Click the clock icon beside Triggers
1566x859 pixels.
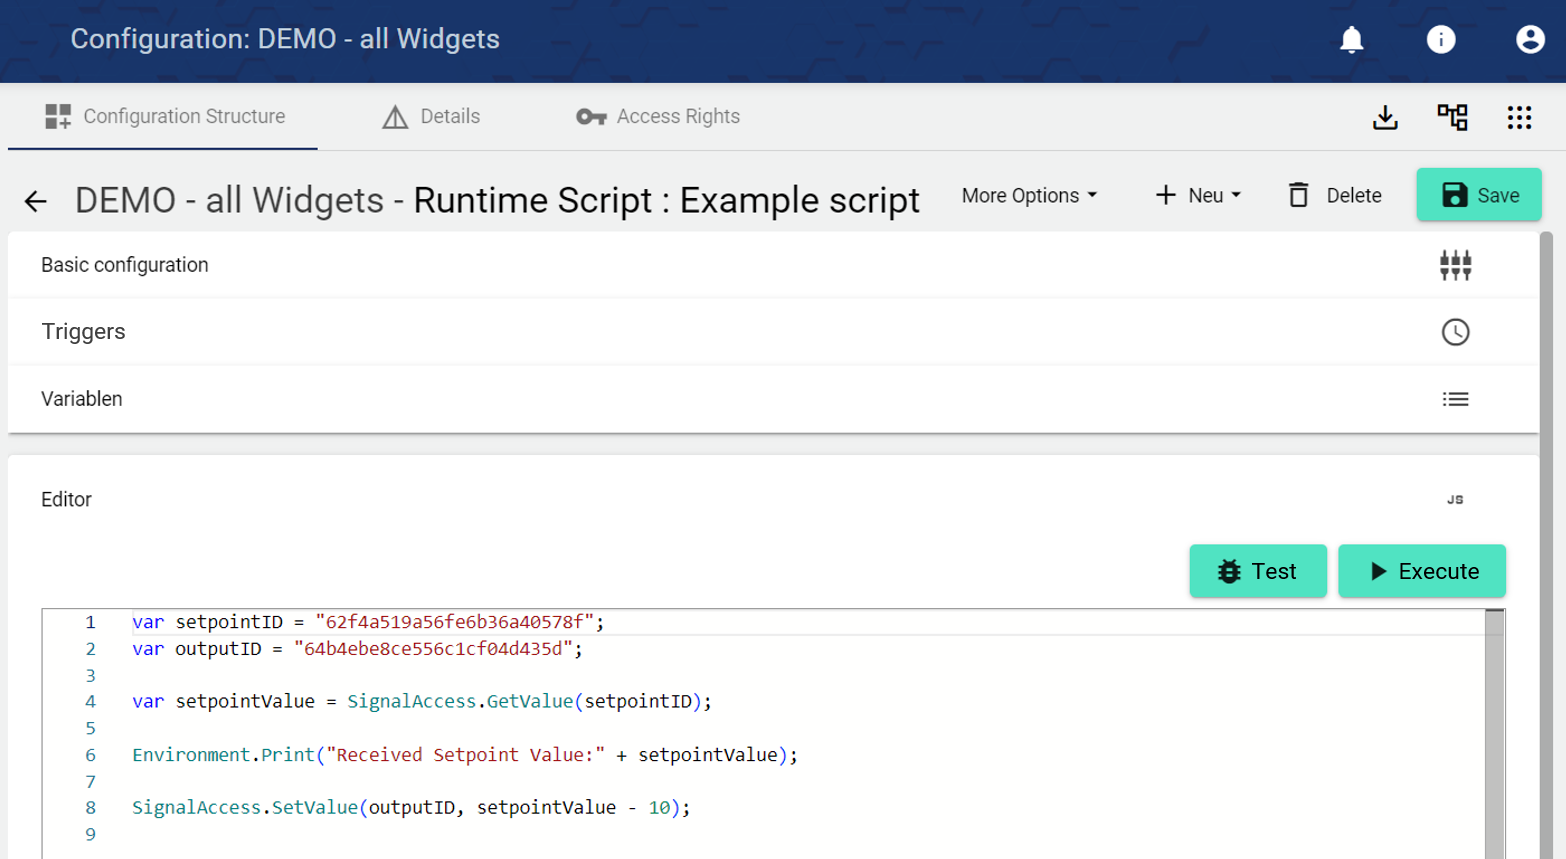pyautogui.click(x=1455, y=332)
